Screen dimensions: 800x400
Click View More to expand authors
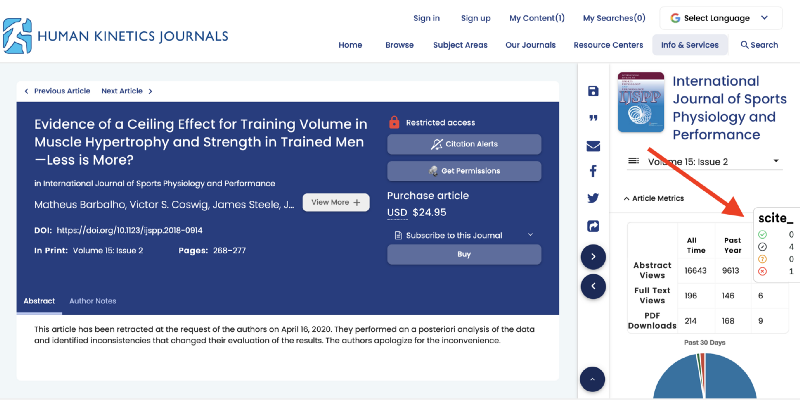click(336, 202)
